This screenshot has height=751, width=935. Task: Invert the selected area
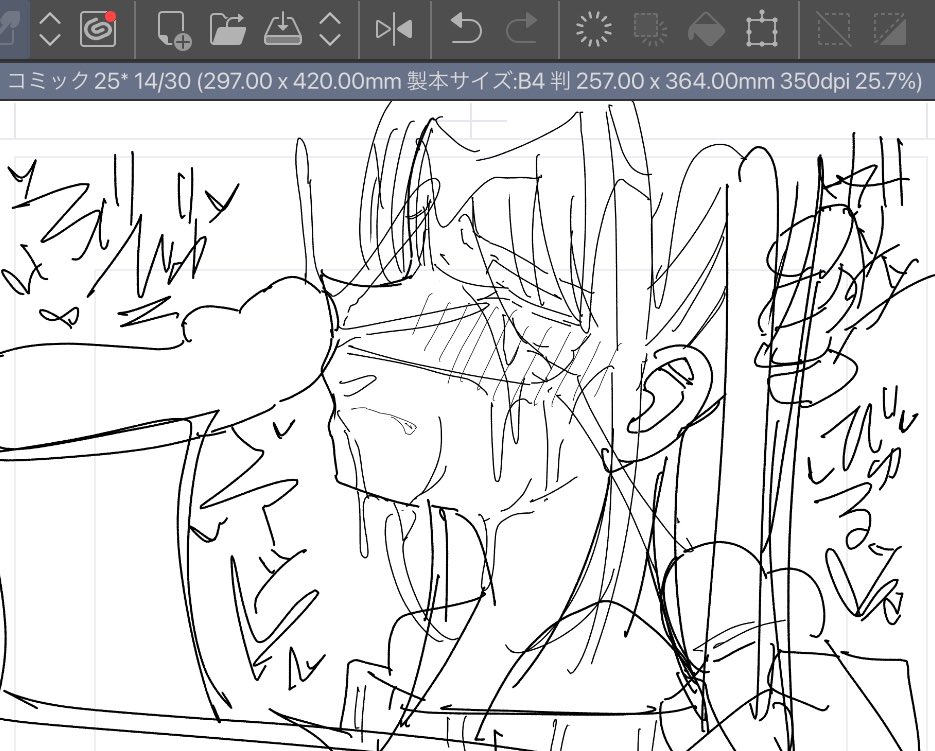[x=890, y=29]
